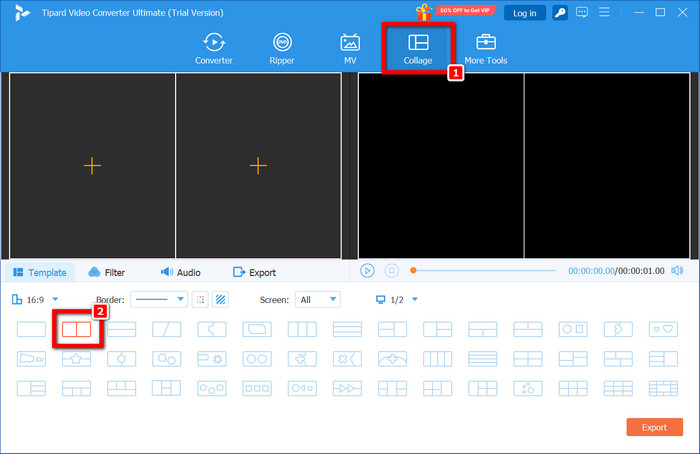Choose the top-bottom split template
The image size is (700, 454).
coord(121,329)
